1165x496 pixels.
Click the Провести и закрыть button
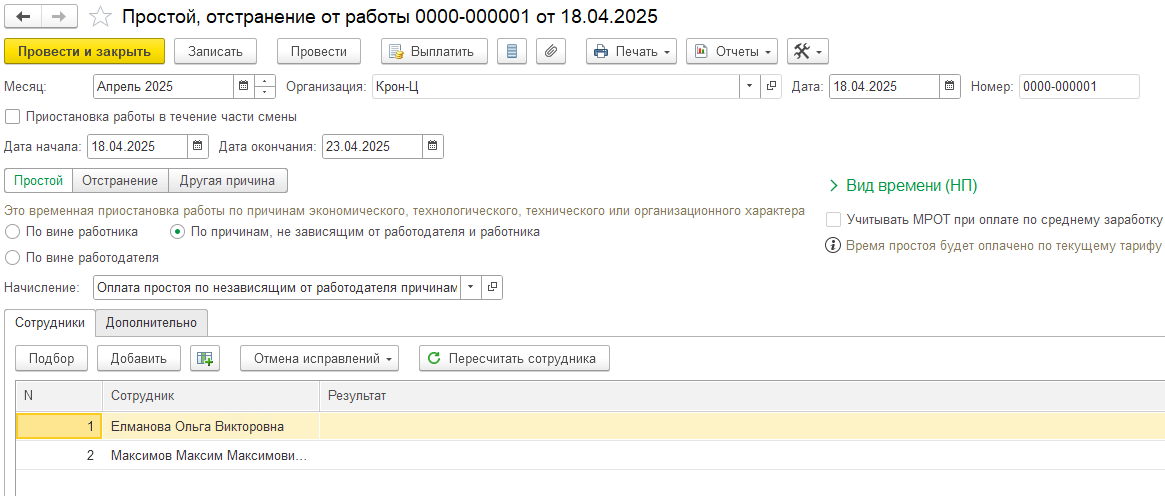(x=84, y=51)
